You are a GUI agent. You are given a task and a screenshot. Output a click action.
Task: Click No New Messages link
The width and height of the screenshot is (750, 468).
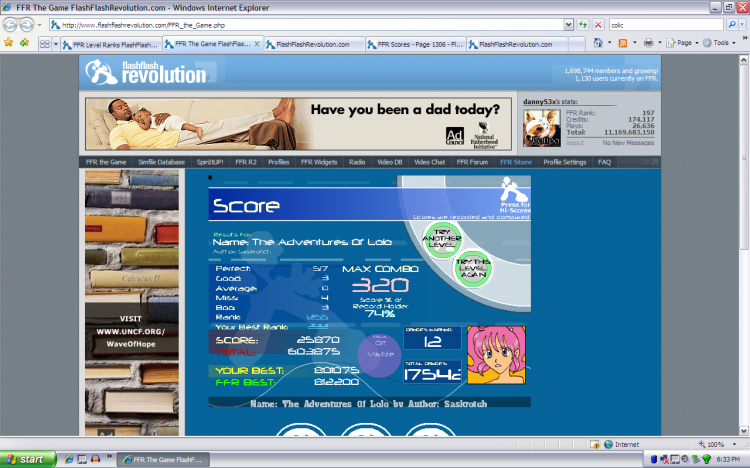click(628, 143)
